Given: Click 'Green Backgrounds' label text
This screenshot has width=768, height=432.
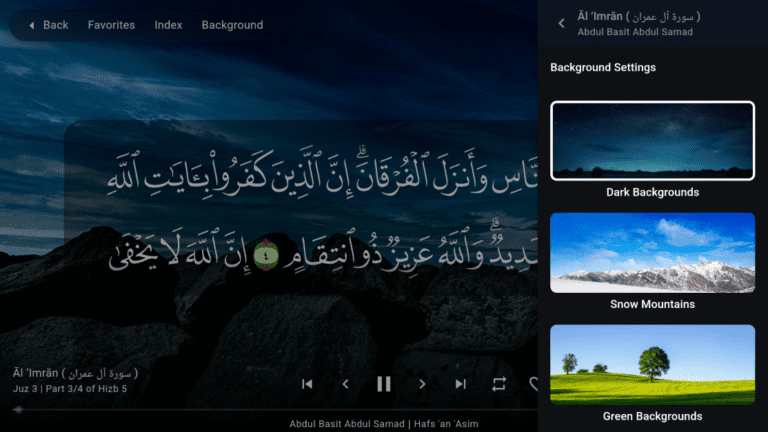Looking at the screenshot, I should click(x=652, y=416).
